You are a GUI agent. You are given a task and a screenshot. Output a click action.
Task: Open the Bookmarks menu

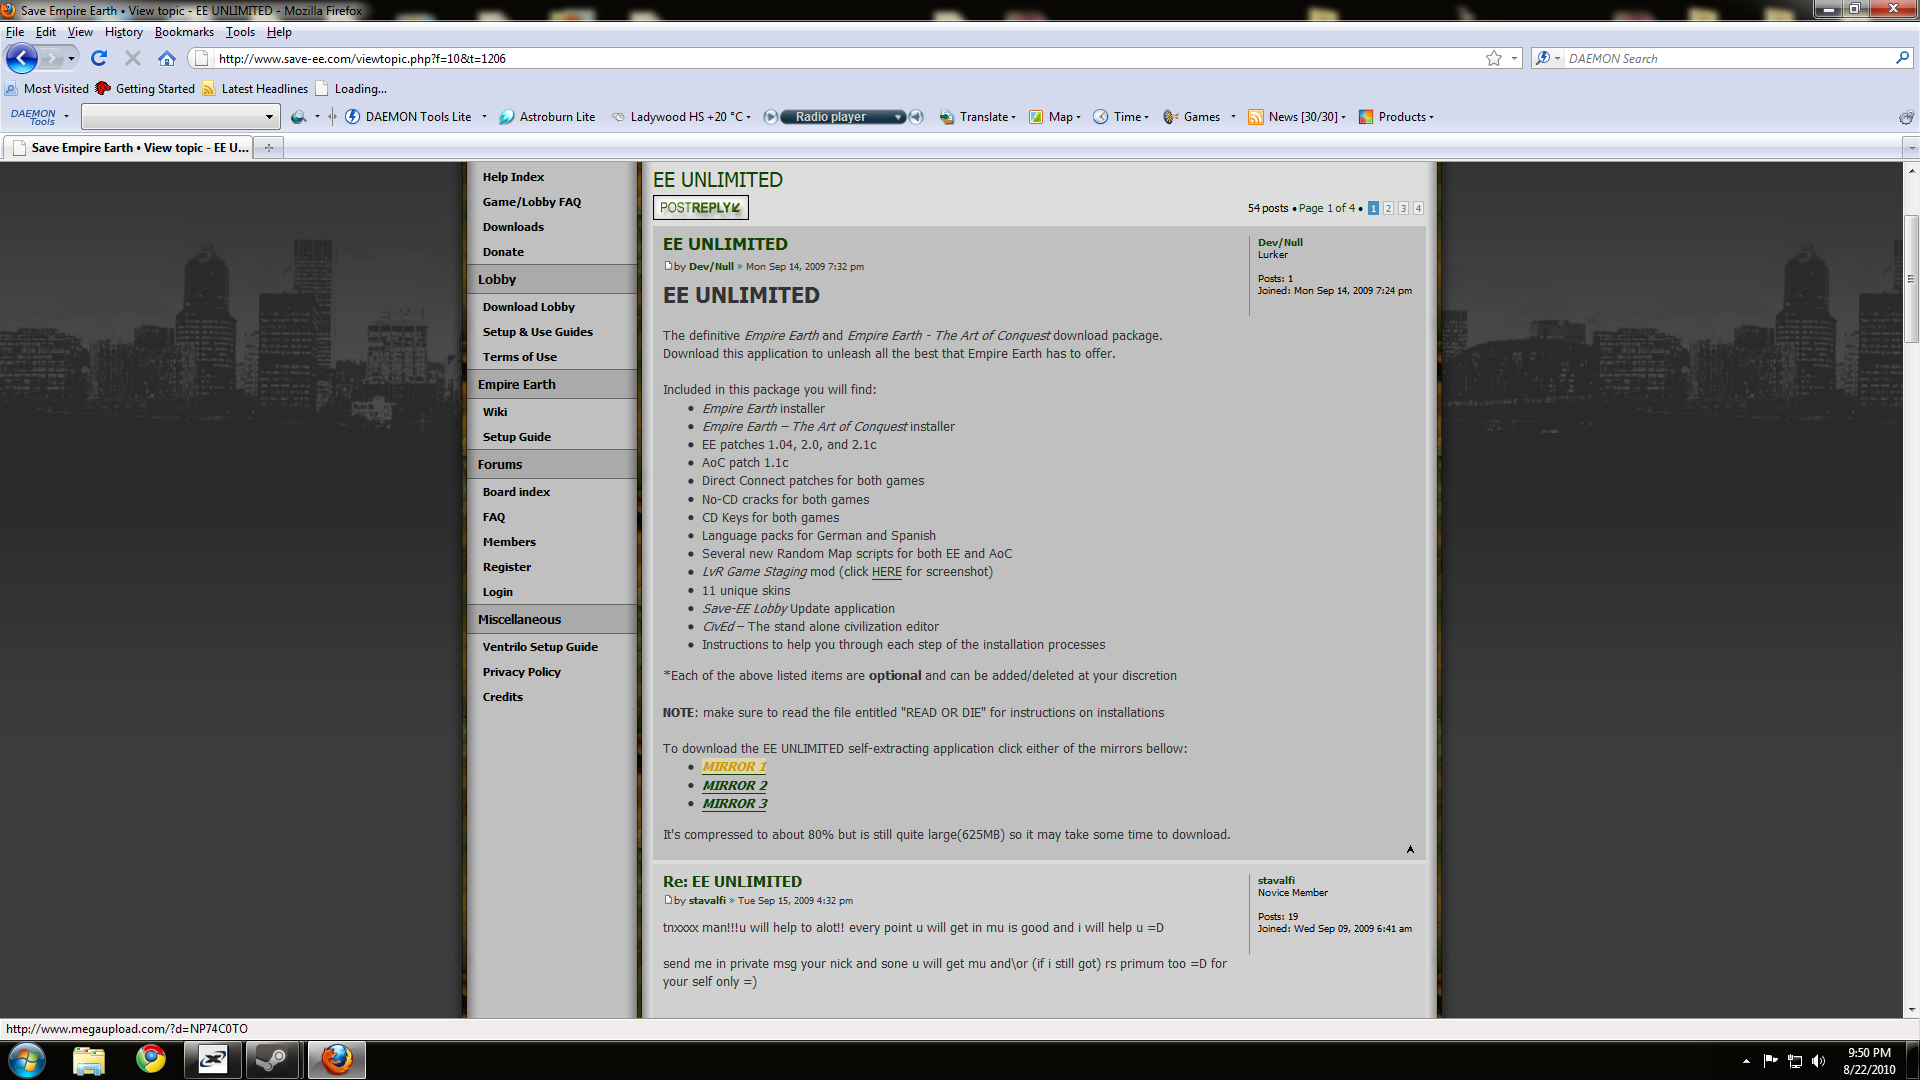(x=184, y=32)
